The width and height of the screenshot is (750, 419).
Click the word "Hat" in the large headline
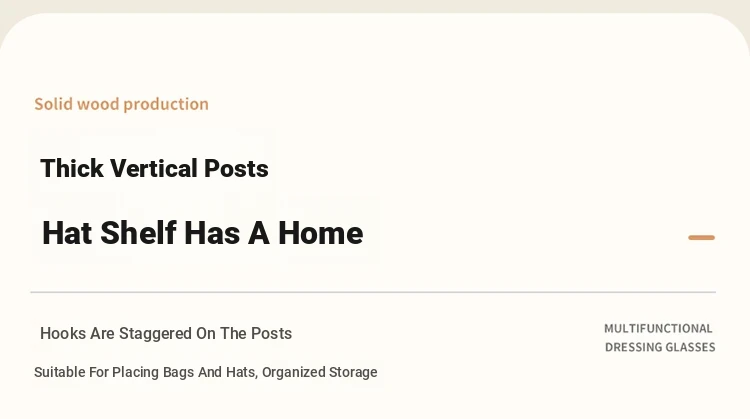(x=67, y=233)
